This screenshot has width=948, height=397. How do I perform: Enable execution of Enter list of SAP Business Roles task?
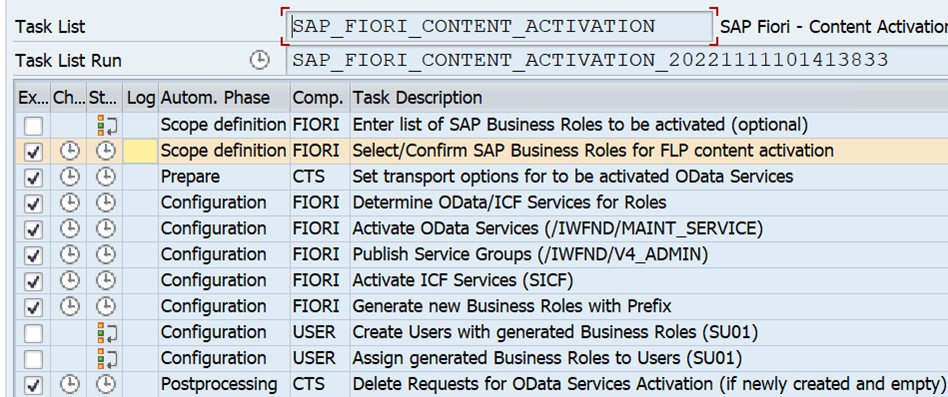pyautogui.click(x=33, y=126)
